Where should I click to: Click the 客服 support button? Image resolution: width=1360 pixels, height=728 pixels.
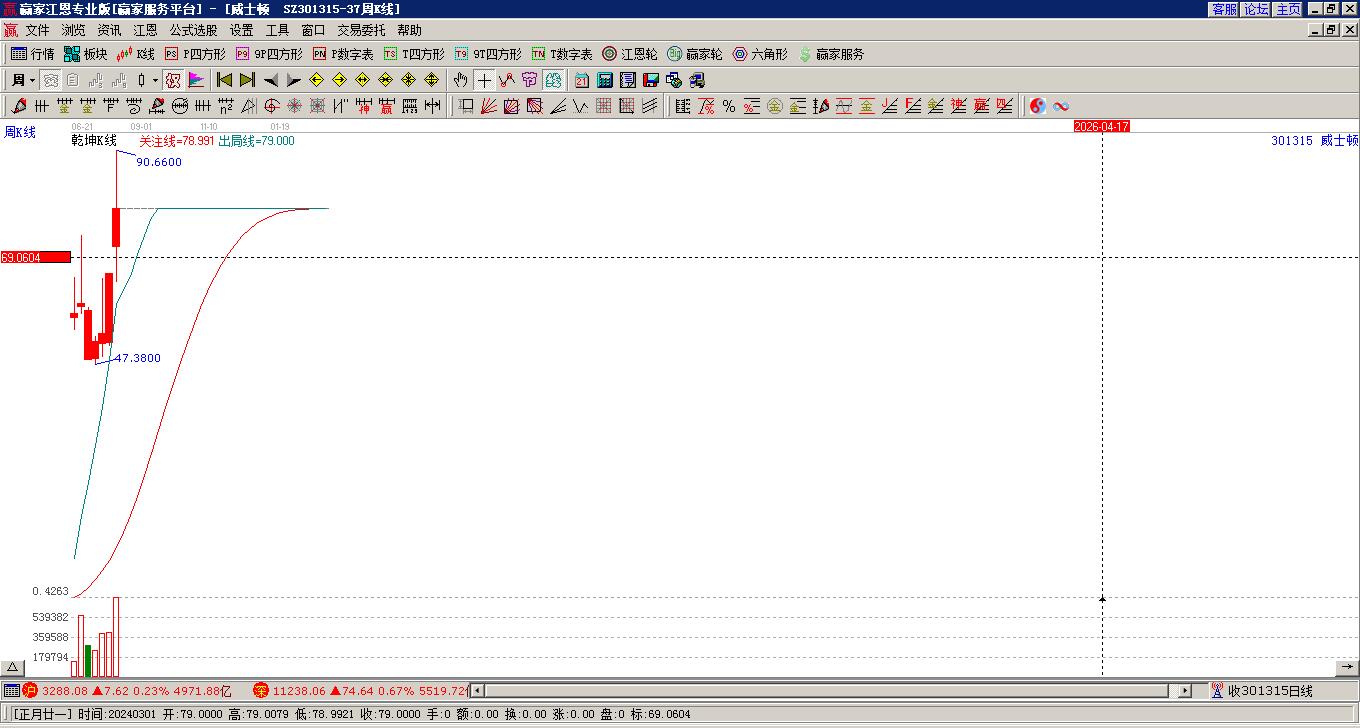coord(1224,9)
